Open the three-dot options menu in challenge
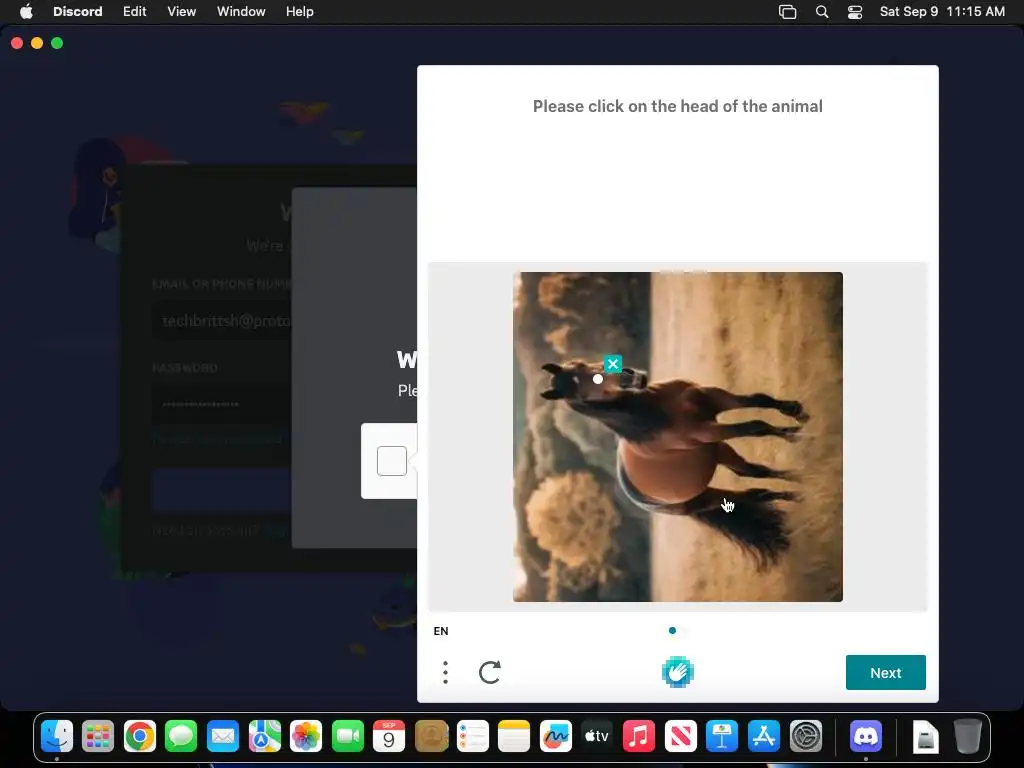1024x768 pixels. point(445,672)
